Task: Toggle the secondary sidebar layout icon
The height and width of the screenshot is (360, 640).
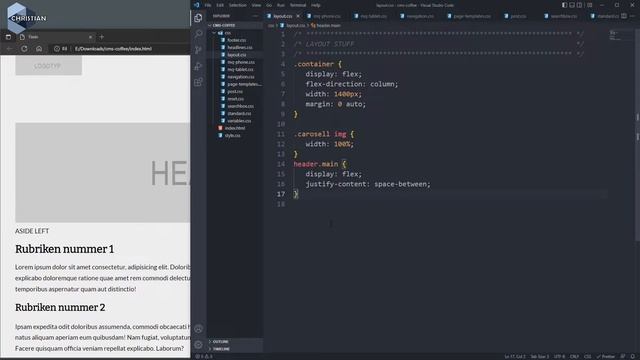Action: (x=579, y=5)
